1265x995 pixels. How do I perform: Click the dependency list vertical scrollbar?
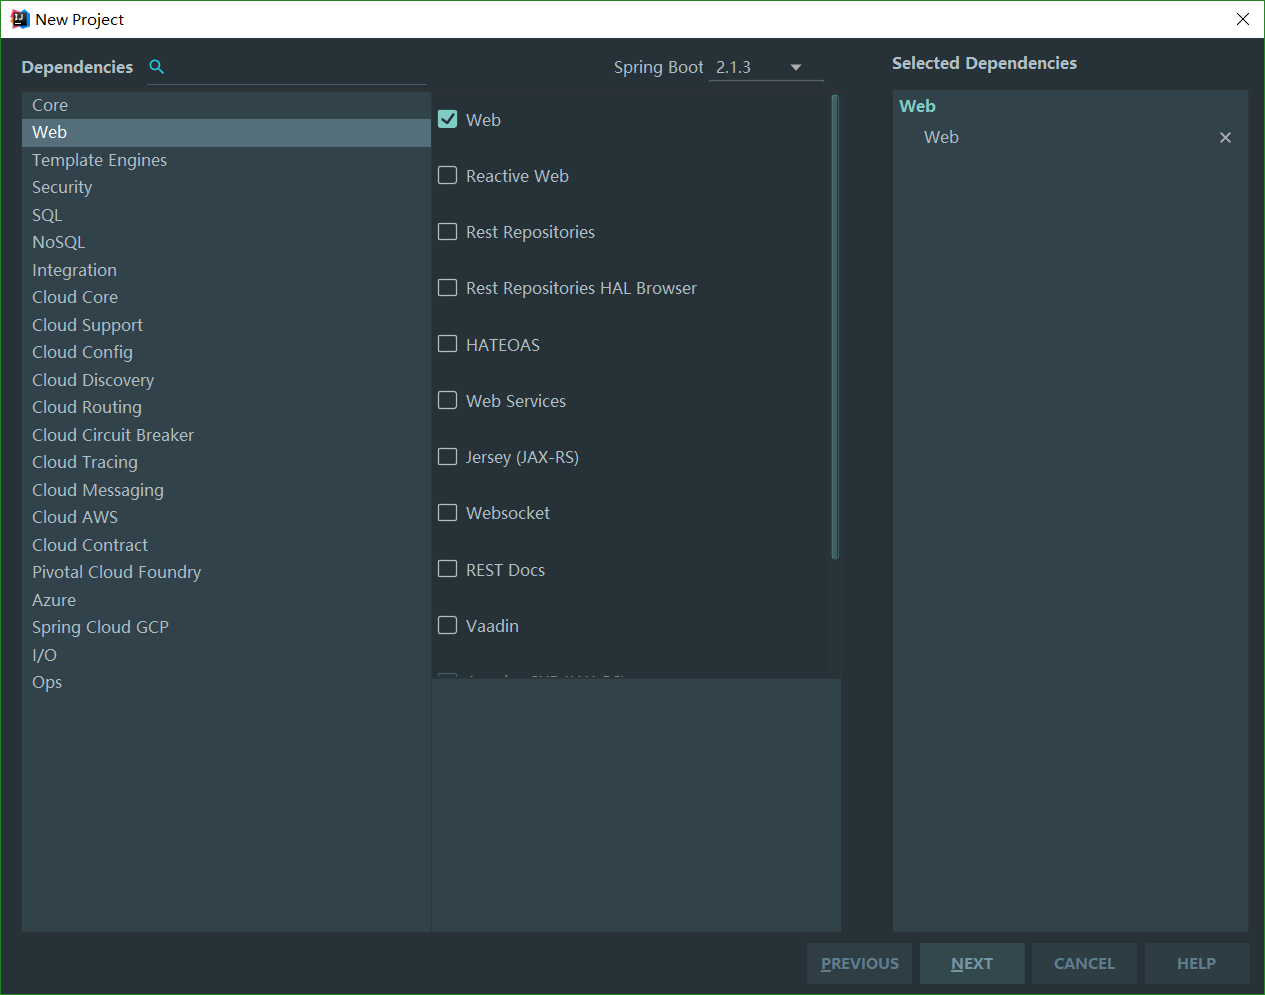[x=834, y=327]
